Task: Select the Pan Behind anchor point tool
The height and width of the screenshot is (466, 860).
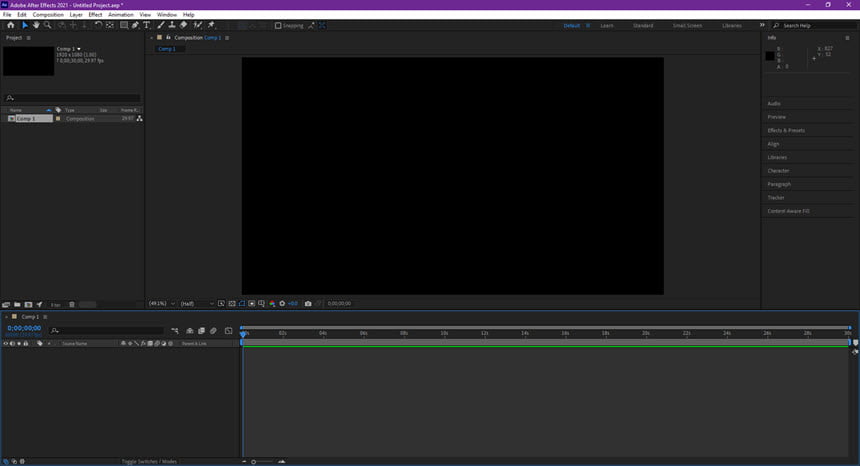Action: tap(110, 25)
